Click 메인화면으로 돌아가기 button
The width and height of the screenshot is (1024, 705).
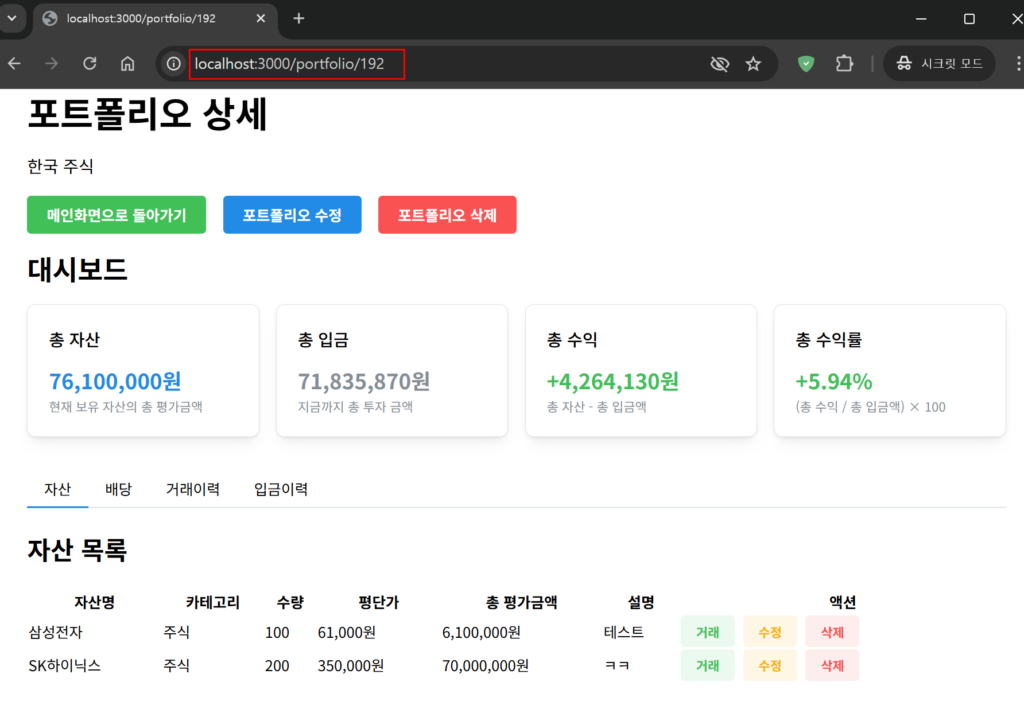116,215
